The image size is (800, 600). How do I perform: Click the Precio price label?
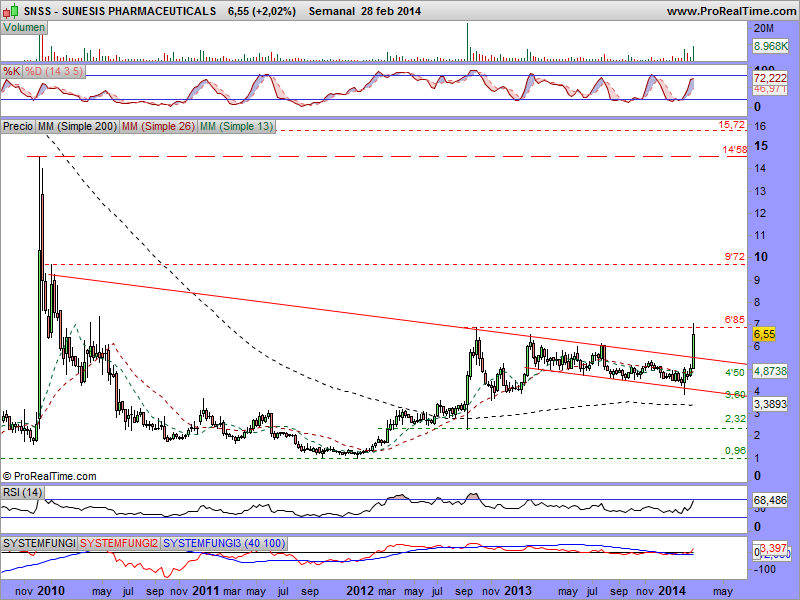(18, 126)
